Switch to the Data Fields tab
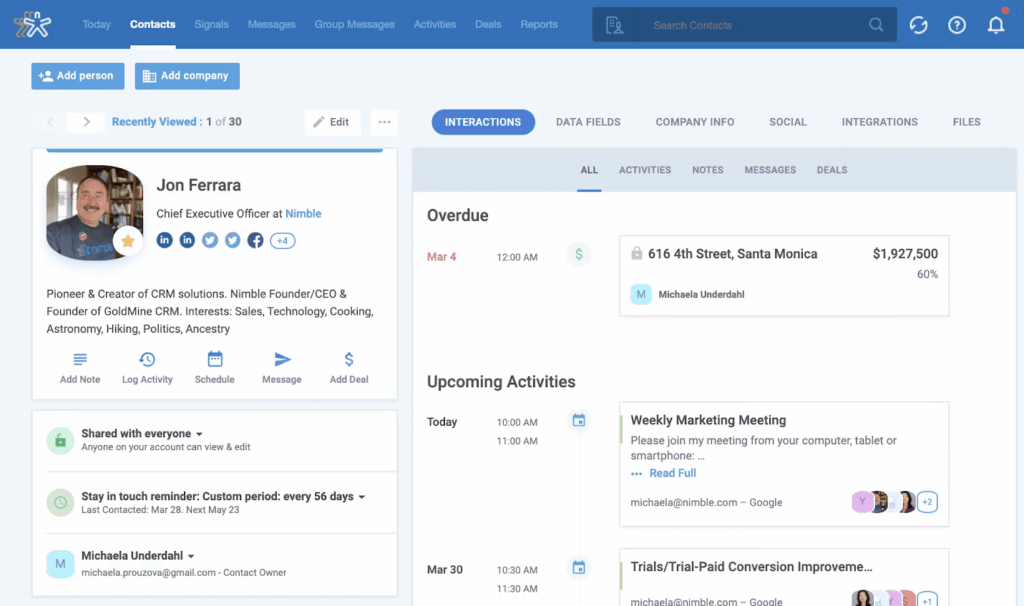Image resolution: width=1024 pixels, height=606 pixels. (x=588, y=122)
